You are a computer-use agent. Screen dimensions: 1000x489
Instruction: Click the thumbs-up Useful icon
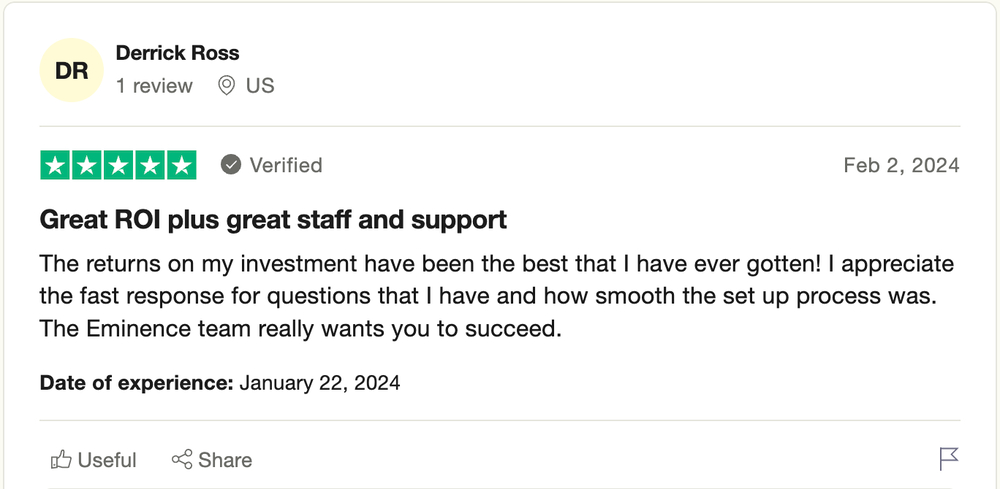[x=61, y=460]
